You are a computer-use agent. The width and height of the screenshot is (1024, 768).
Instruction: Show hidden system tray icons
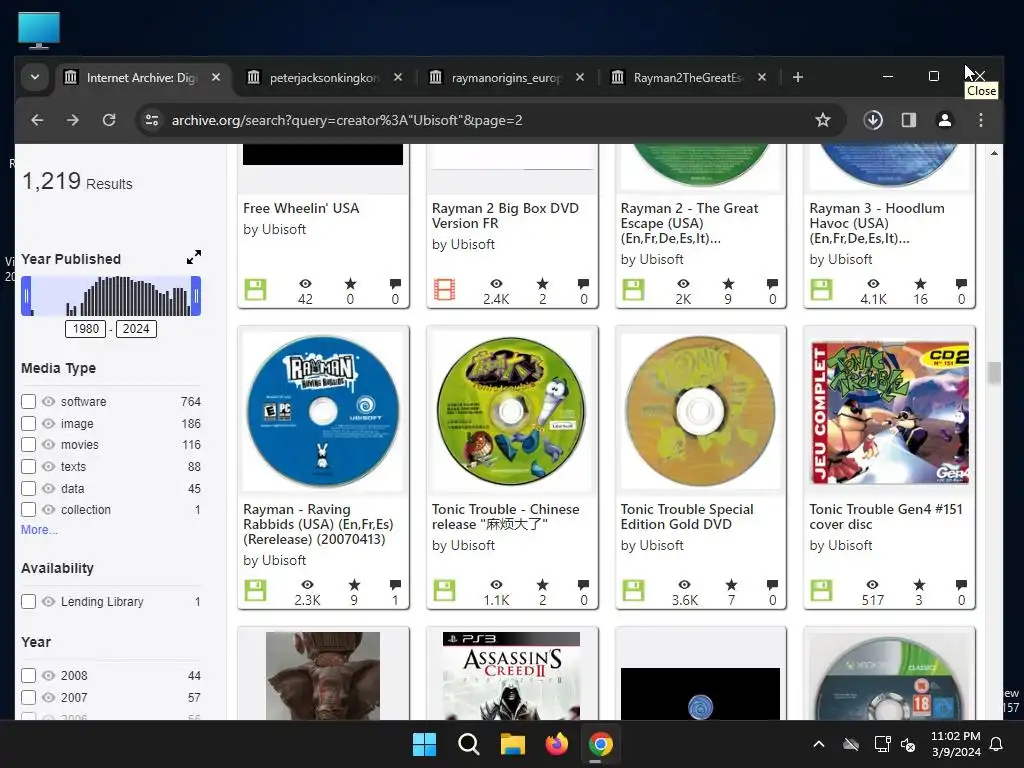pyautogui.click(x=818, y=744)
